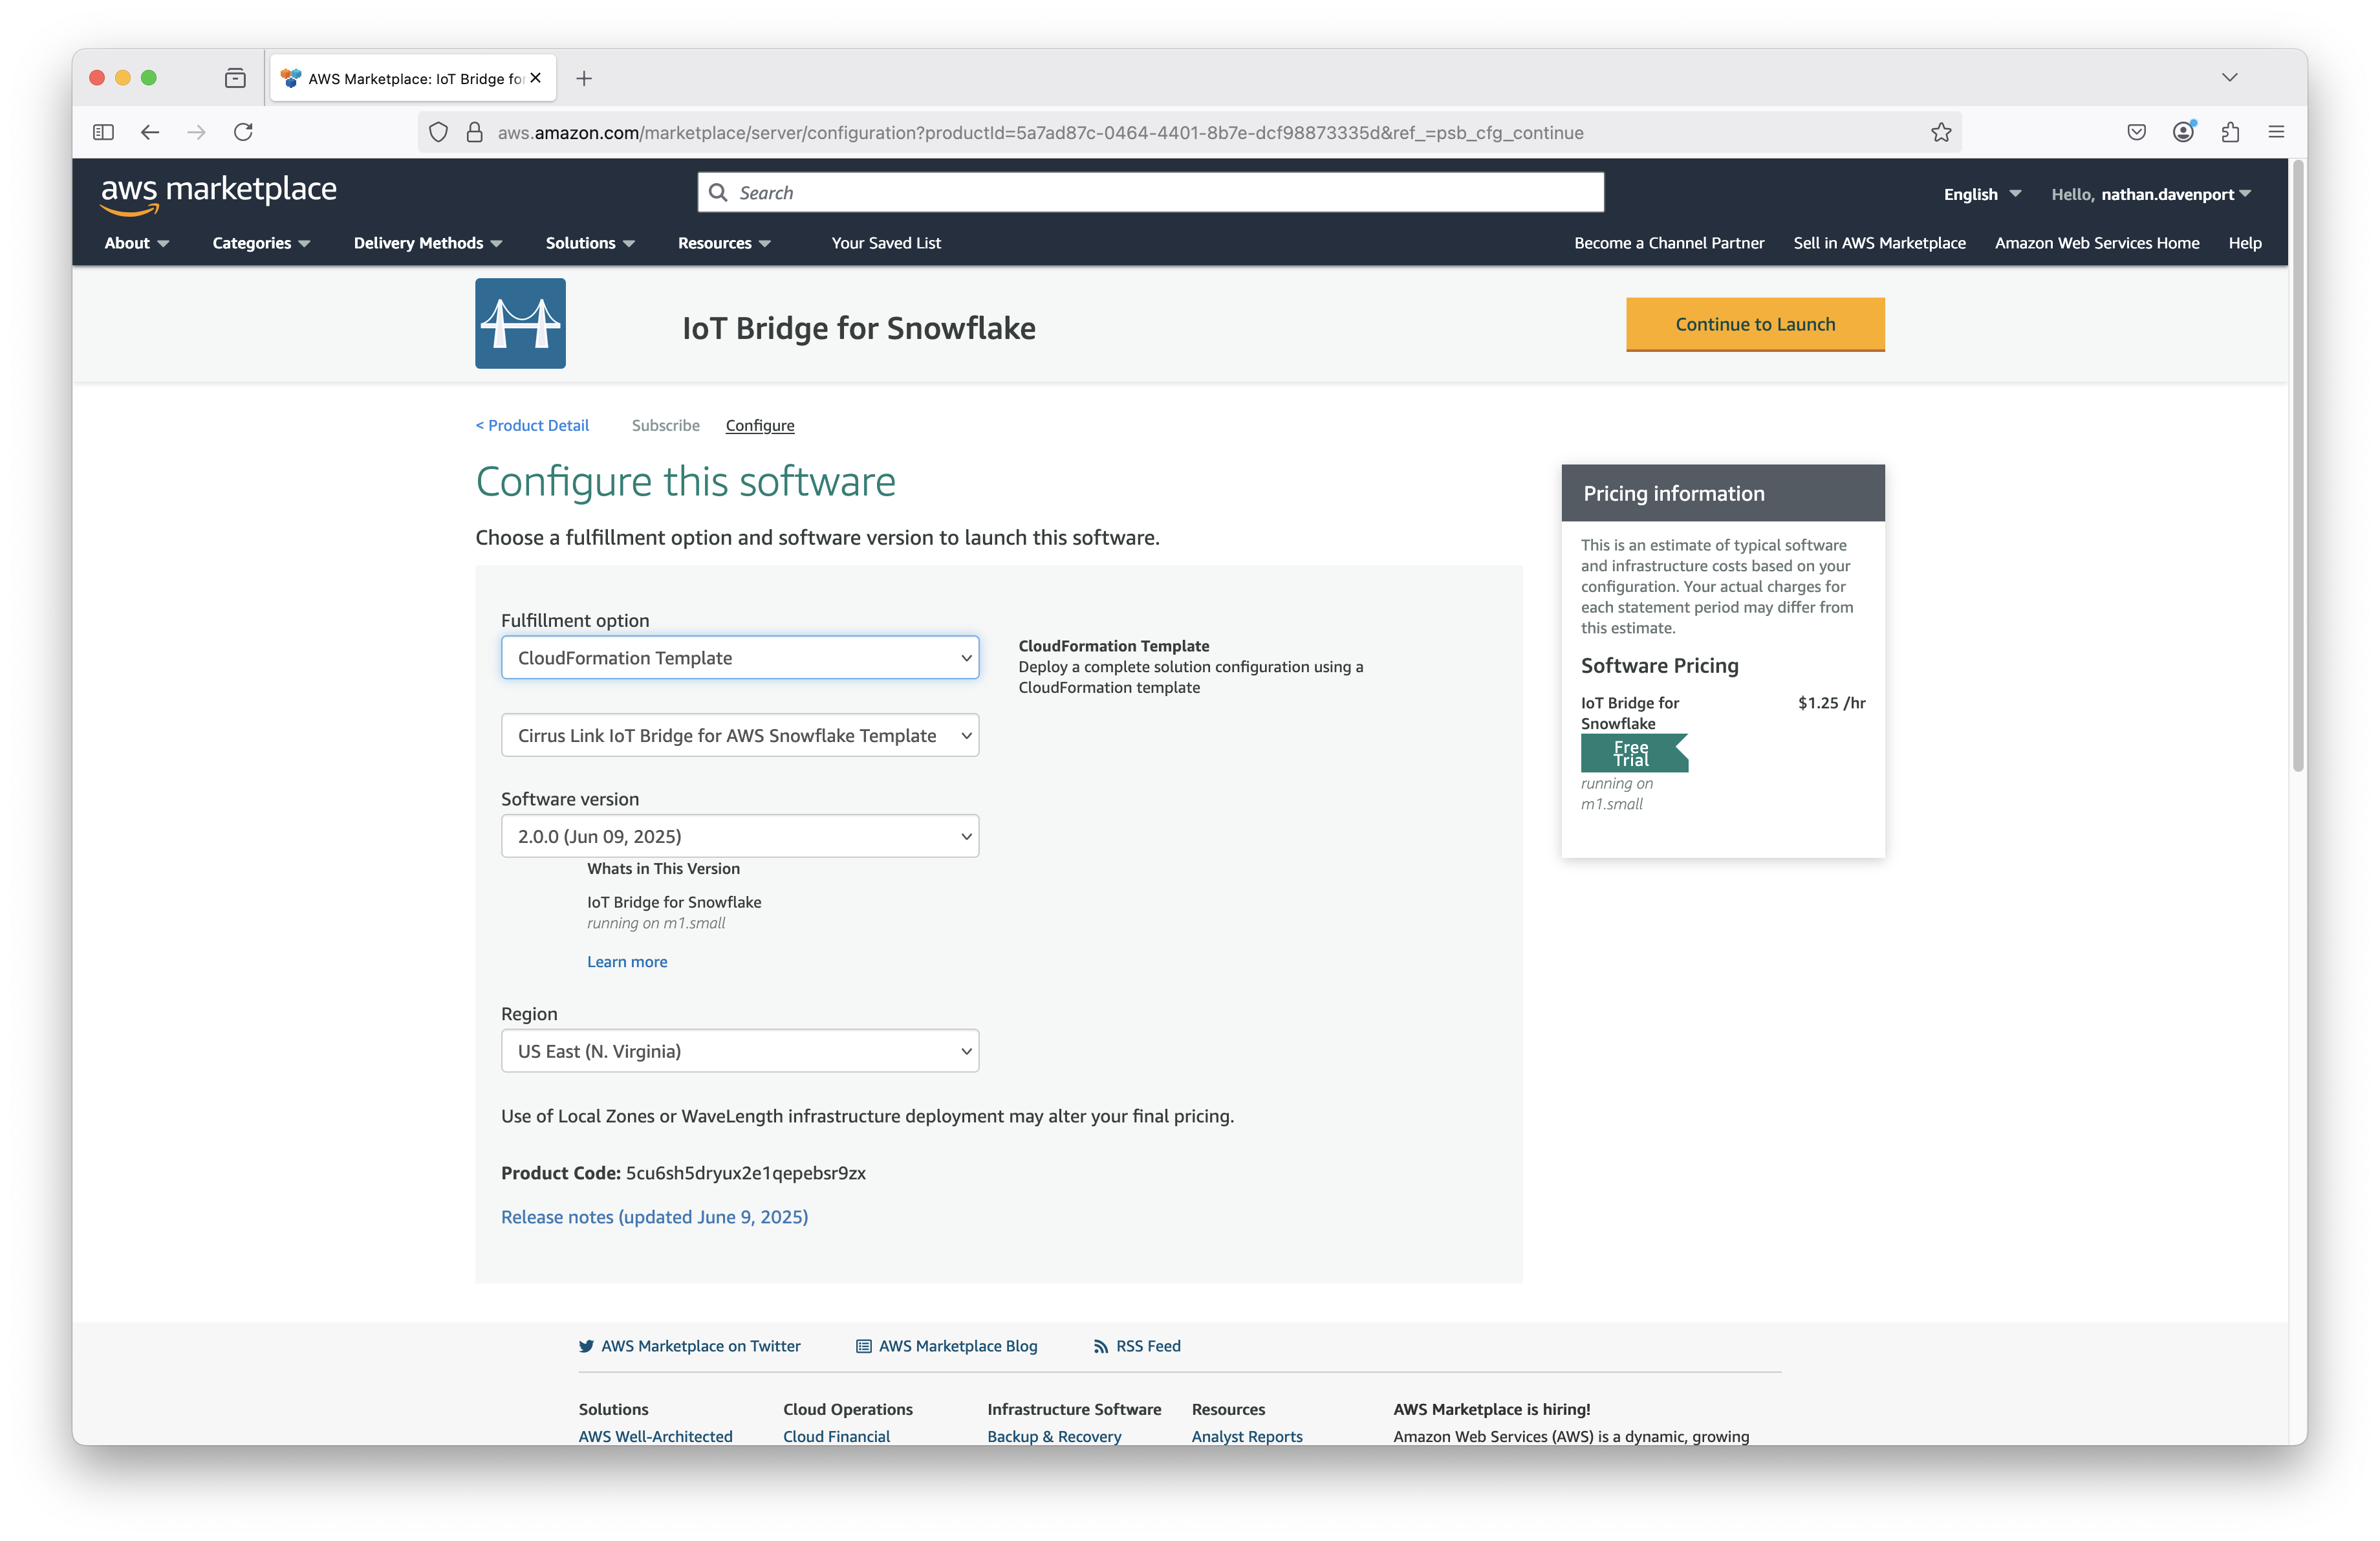Open the Release notes link

[654, 1217]
